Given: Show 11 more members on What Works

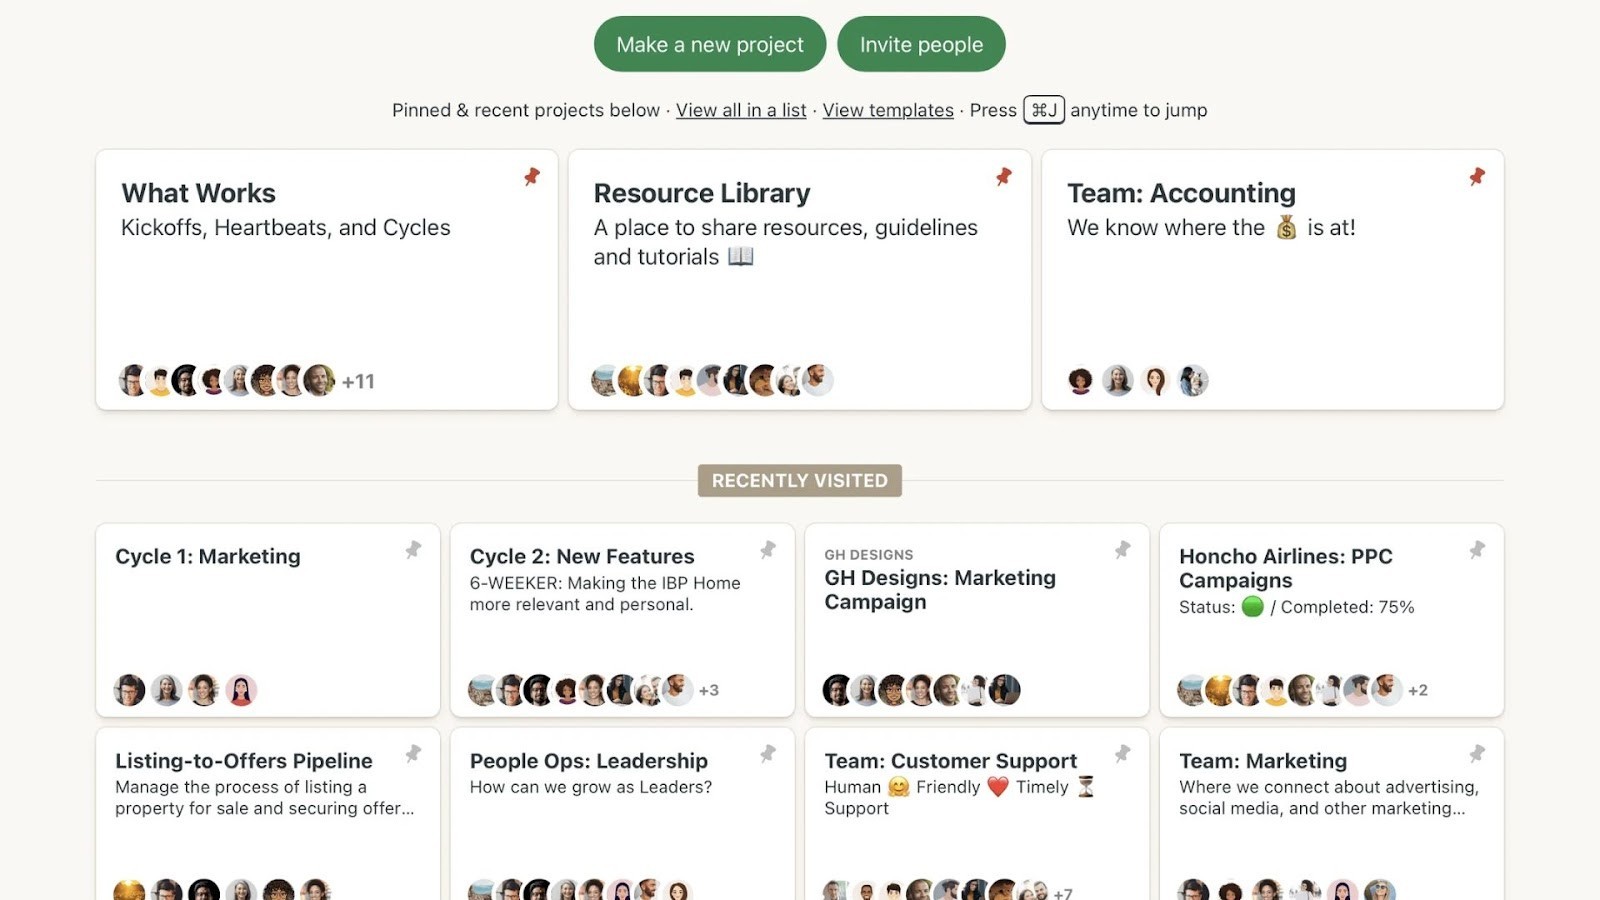Looking at the screenshot, I should click(358, 381).
